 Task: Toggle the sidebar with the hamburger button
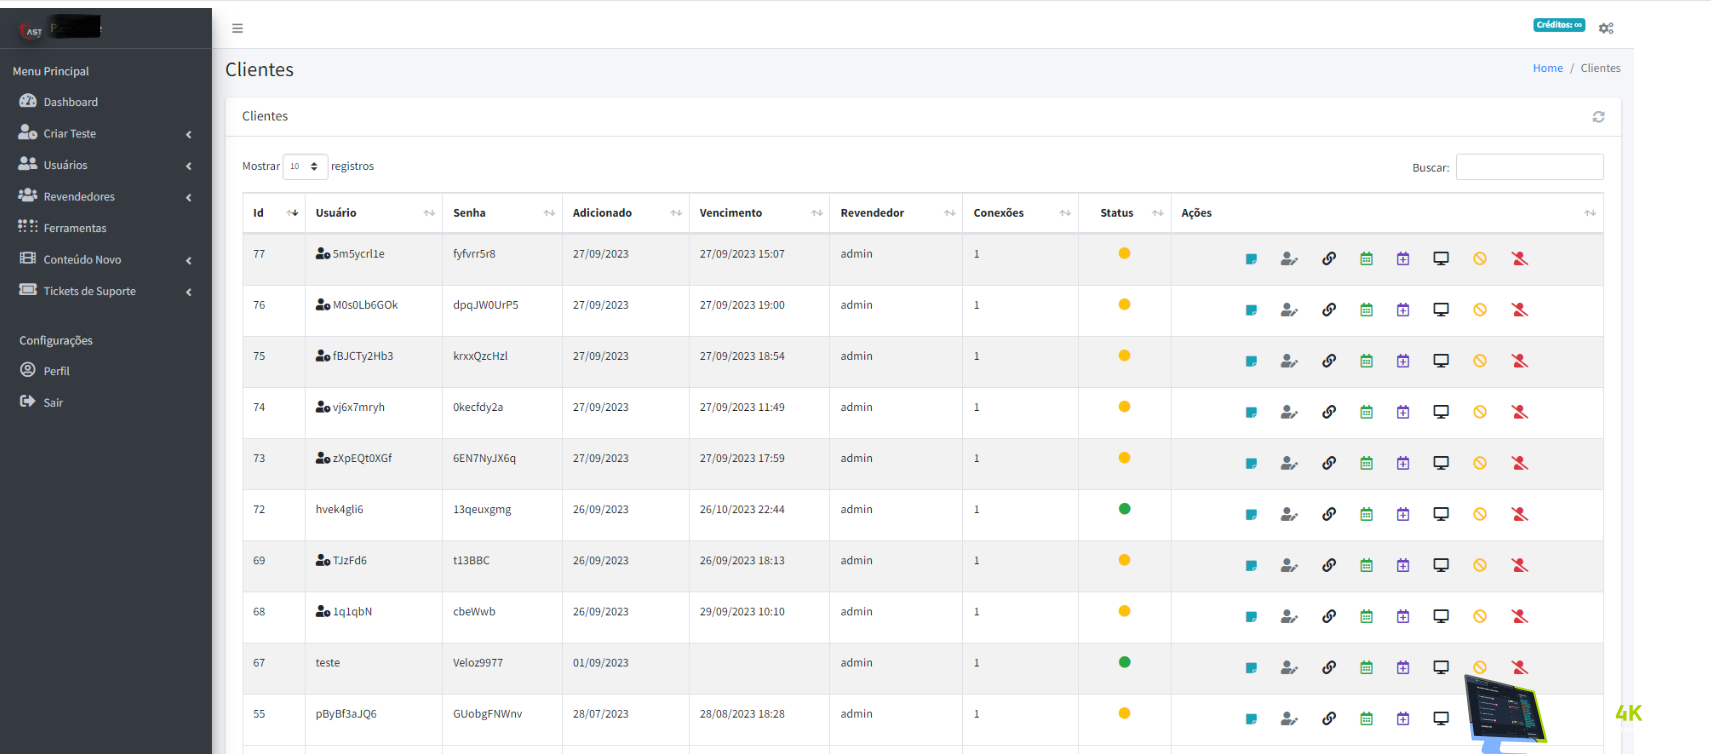point(237,28)
